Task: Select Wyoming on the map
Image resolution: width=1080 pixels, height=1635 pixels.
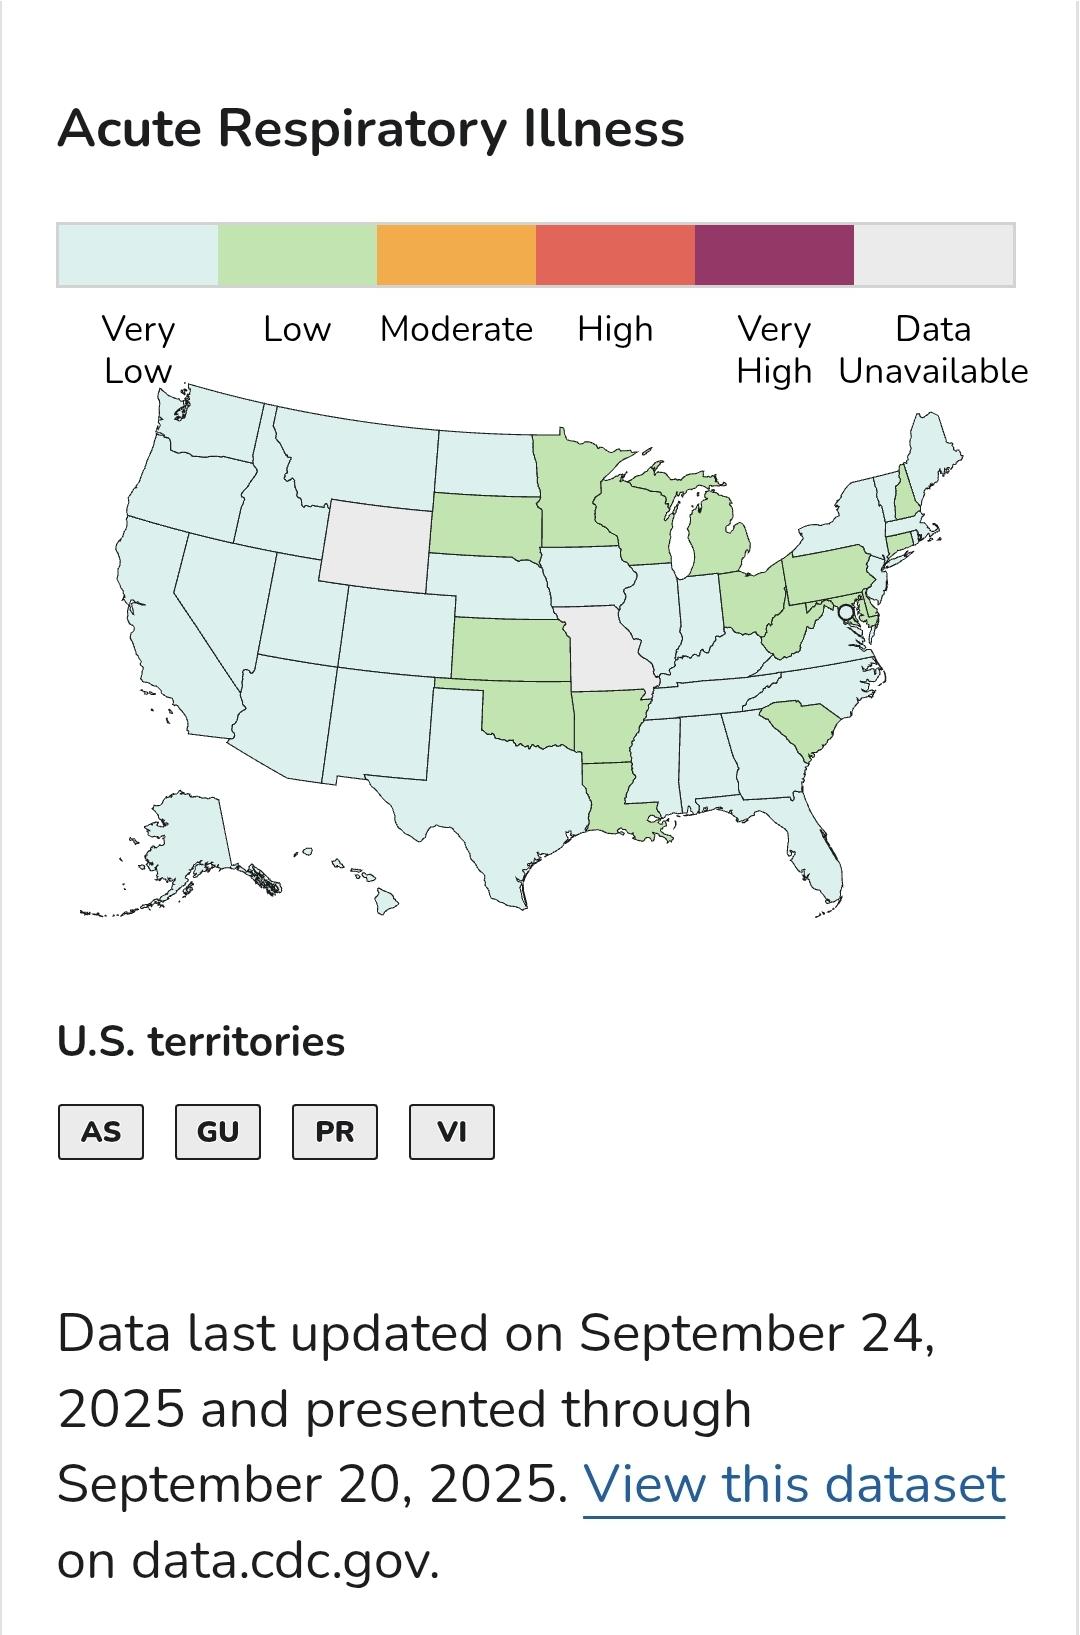Action: click(375, 546)
